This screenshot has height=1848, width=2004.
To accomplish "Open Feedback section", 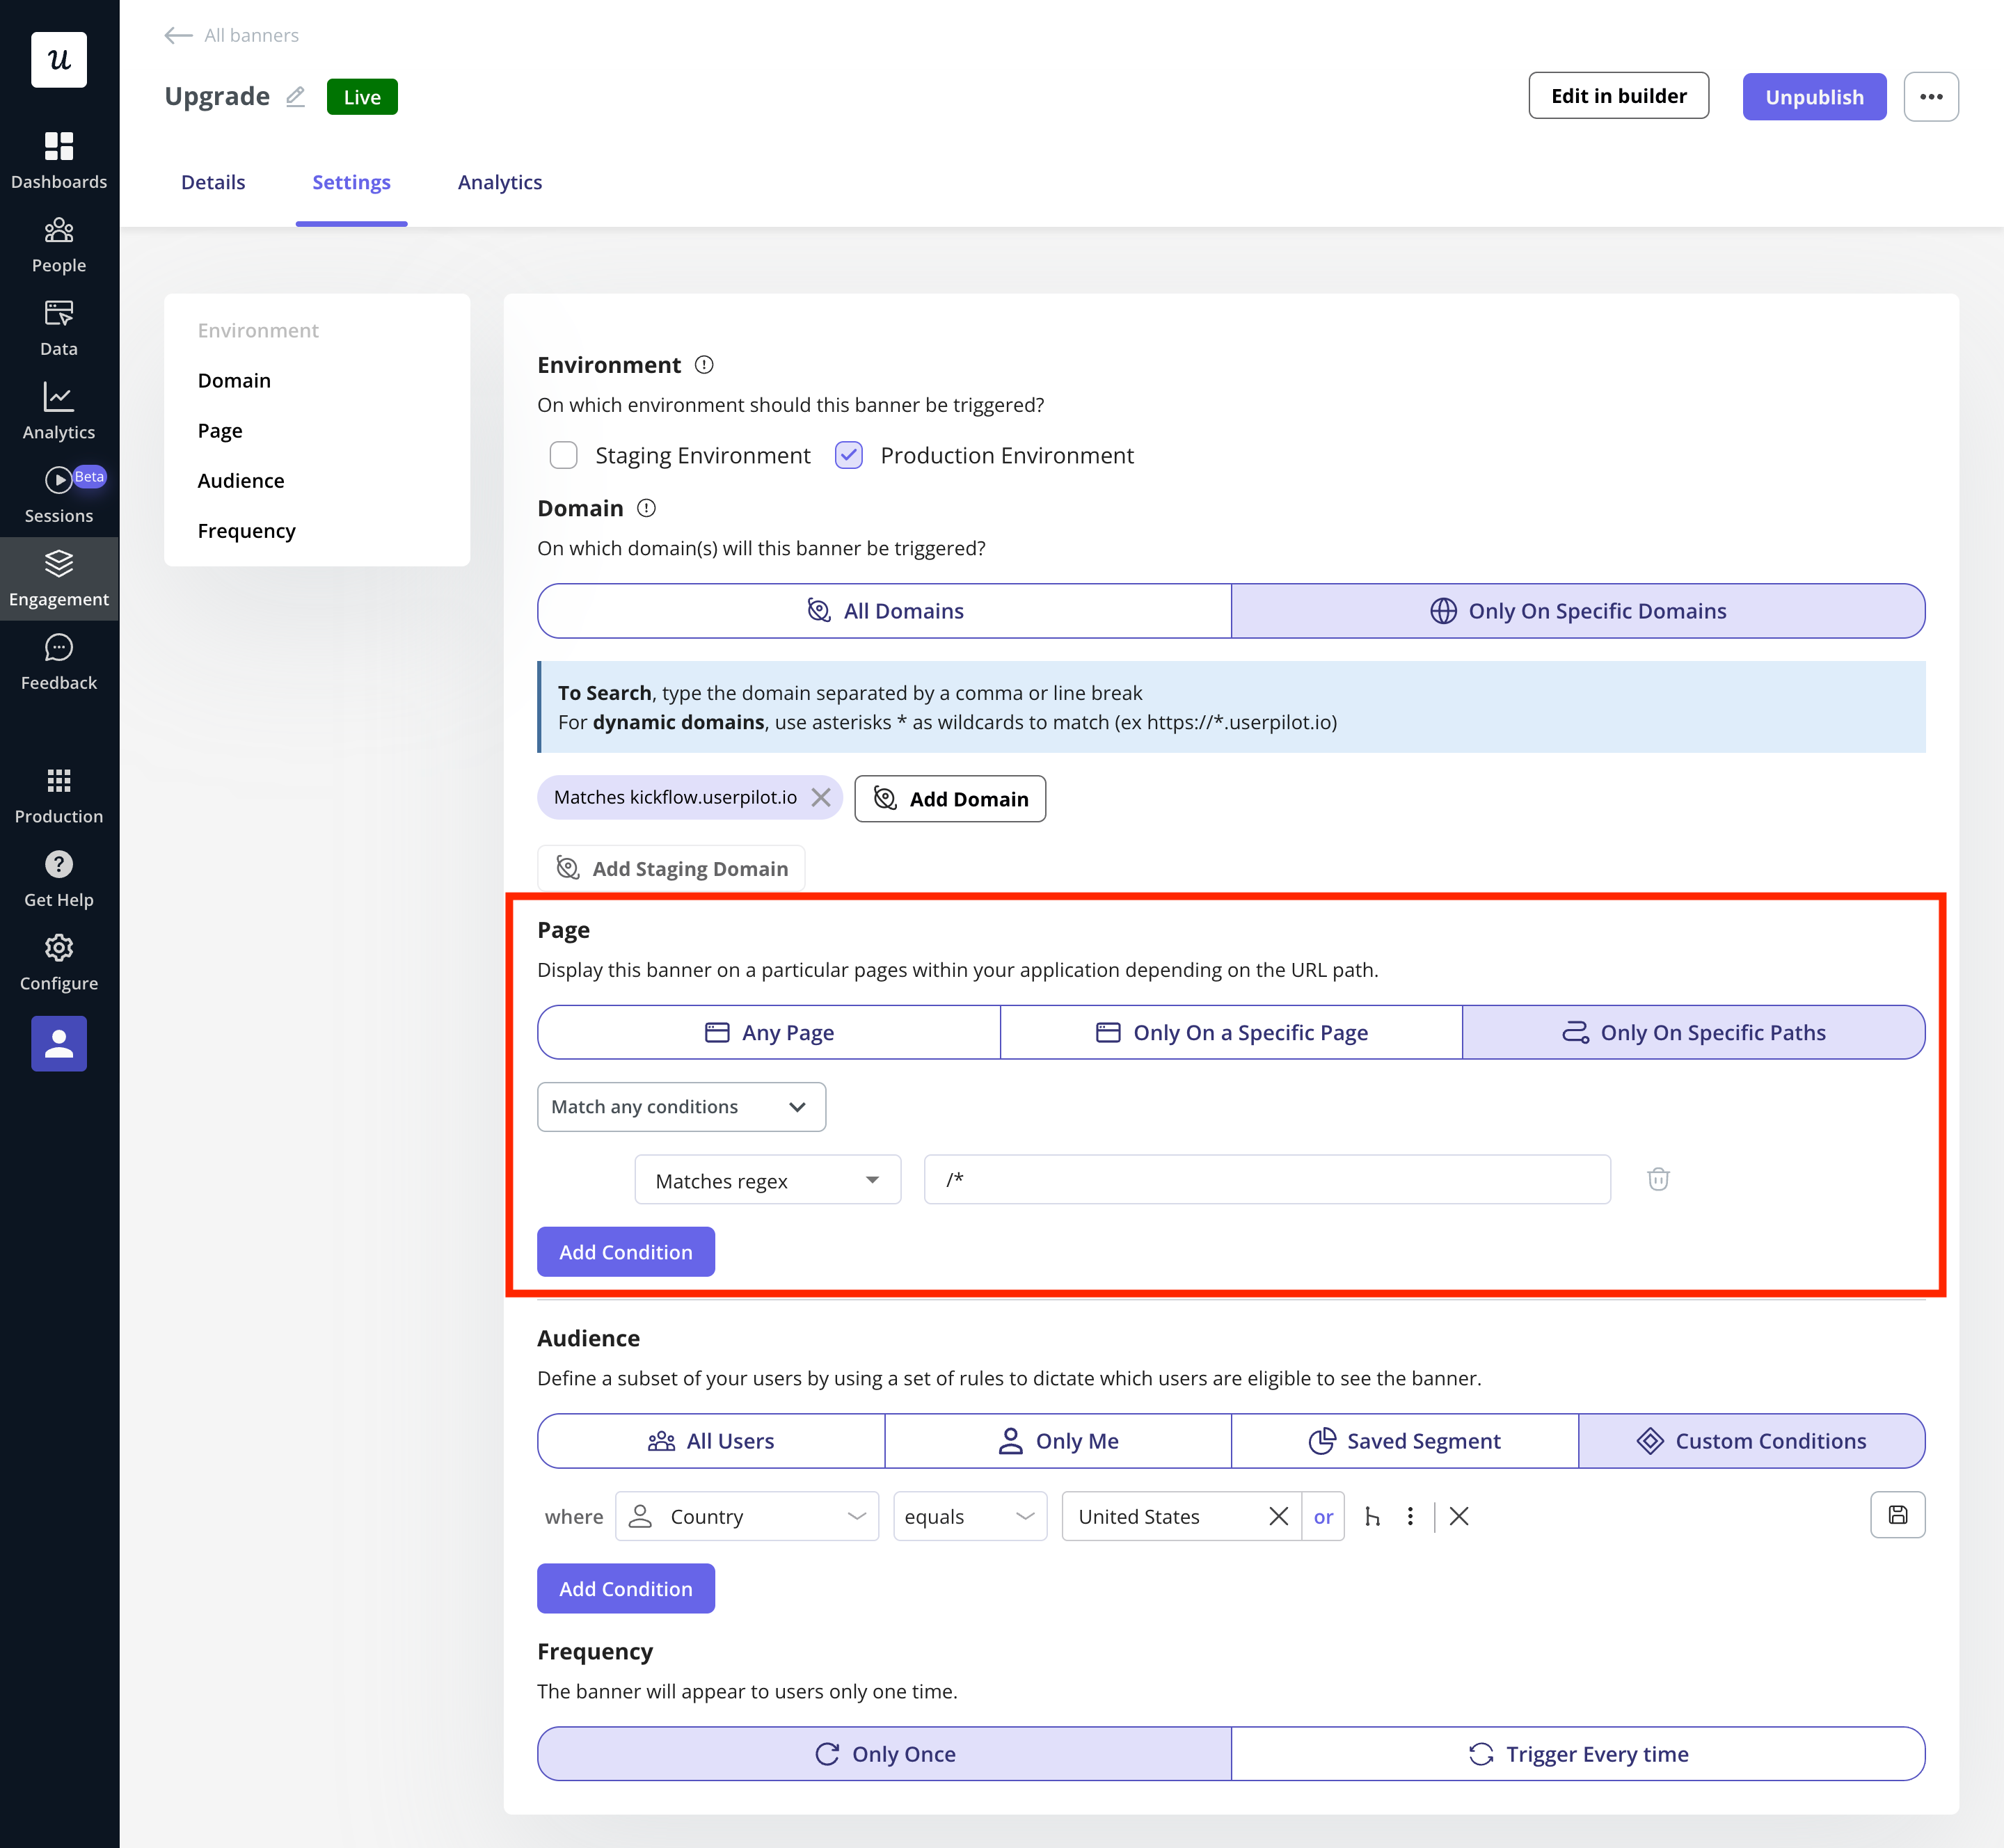I will (59, 662).
